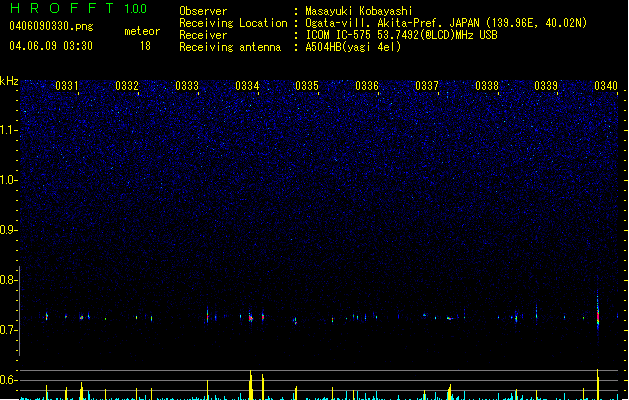Image resolution: width=629 pixels, height=400 pixels.
Task: Click the 0.6 kHz frequency label
Action: pos(8,380)
